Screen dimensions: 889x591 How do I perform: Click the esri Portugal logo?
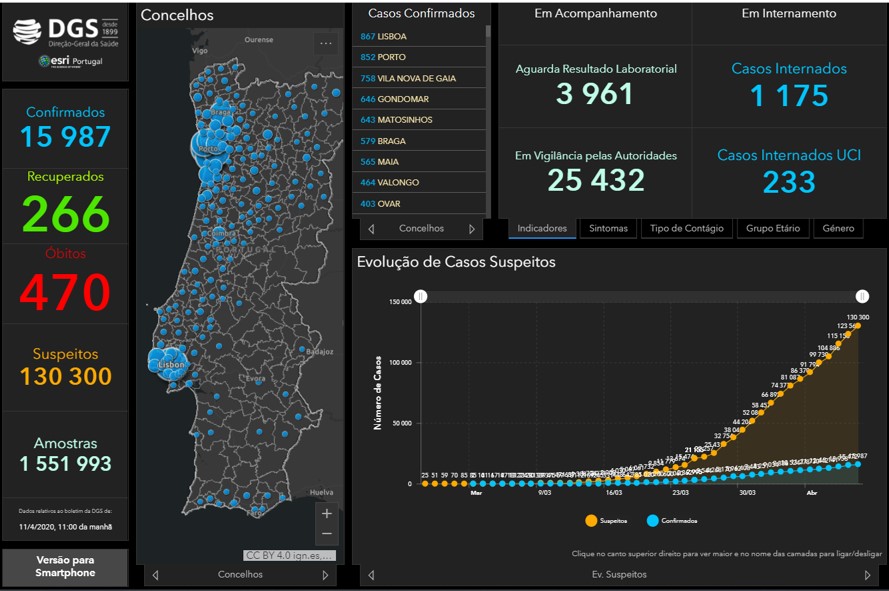70,62
